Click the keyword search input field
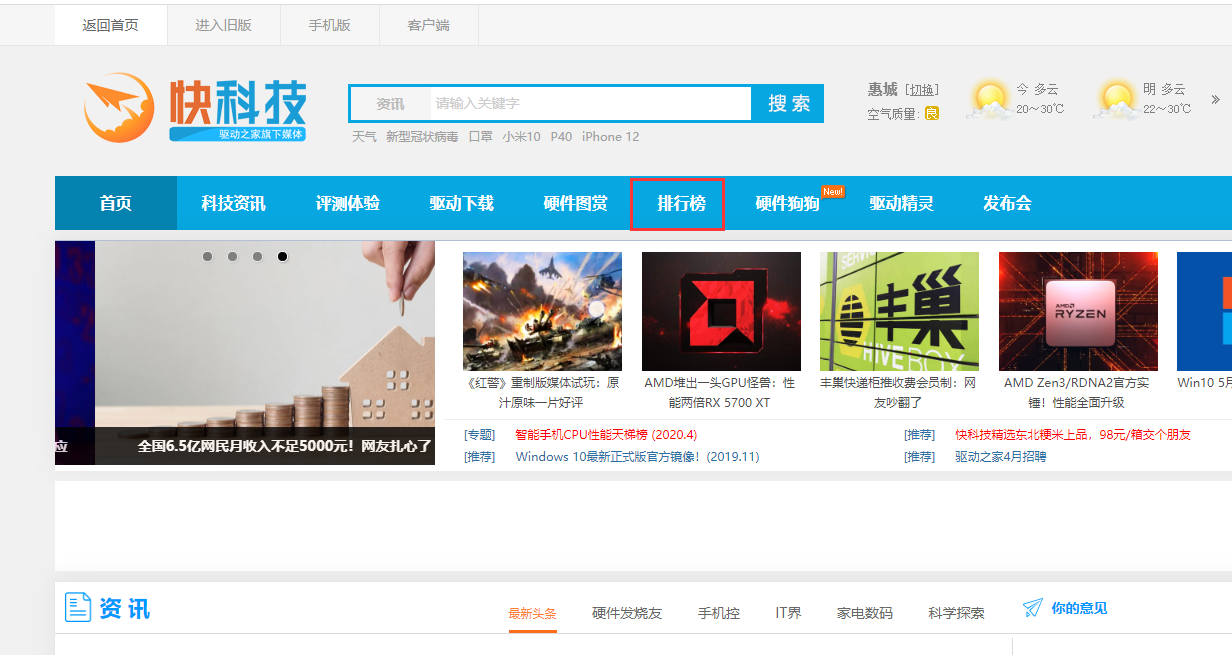Image resolution: width=1232 pixels, height=655 pixels. tap(590, 104)
